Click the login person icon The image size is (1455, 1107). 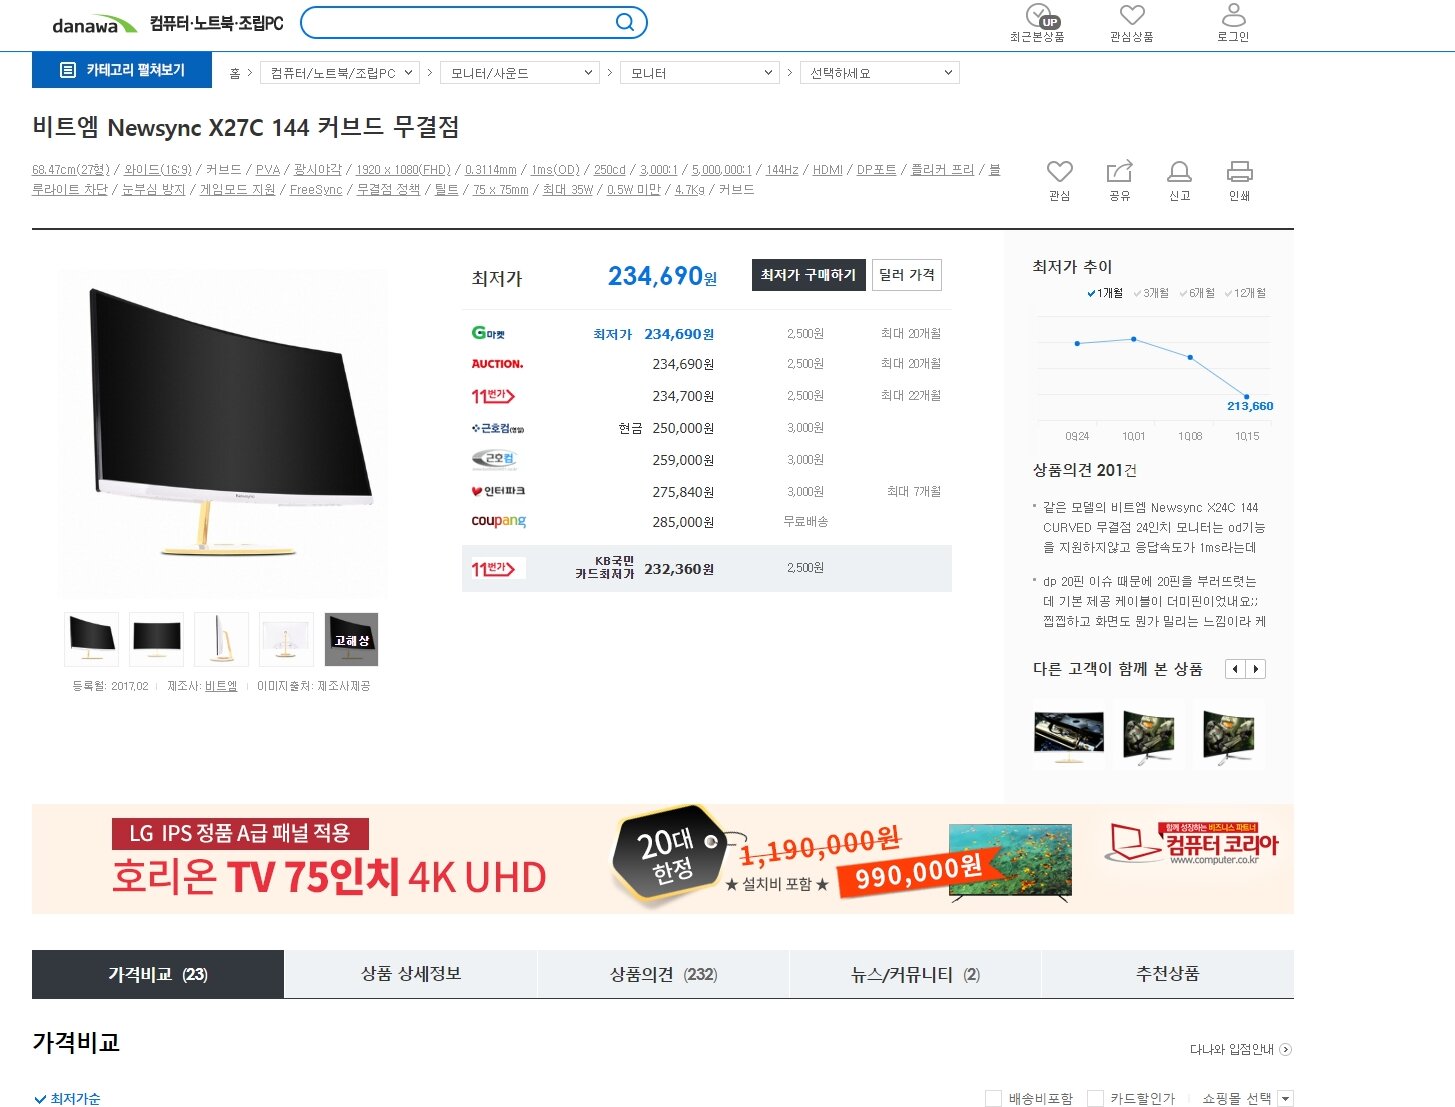pyautogui.click(x=1234, y=15)
